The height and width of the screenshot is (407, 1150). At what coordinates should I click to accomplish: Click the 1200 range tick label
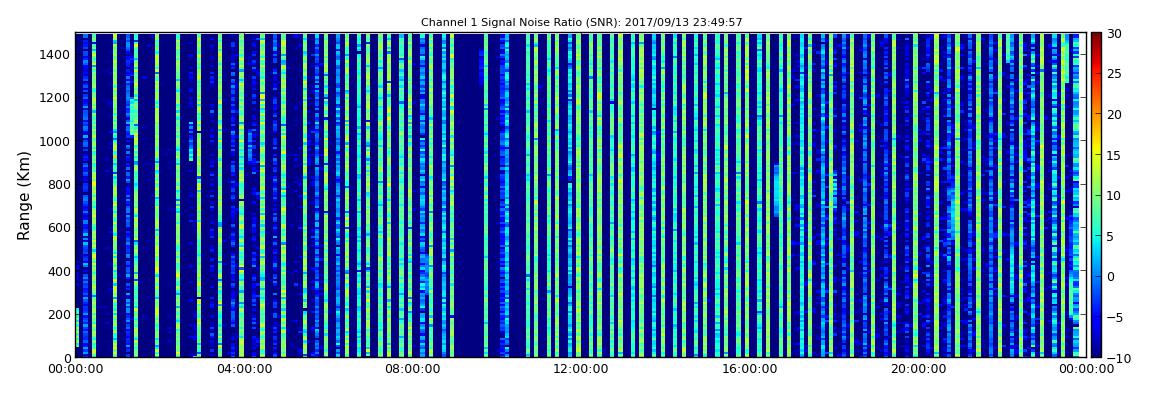click(56, 98)
